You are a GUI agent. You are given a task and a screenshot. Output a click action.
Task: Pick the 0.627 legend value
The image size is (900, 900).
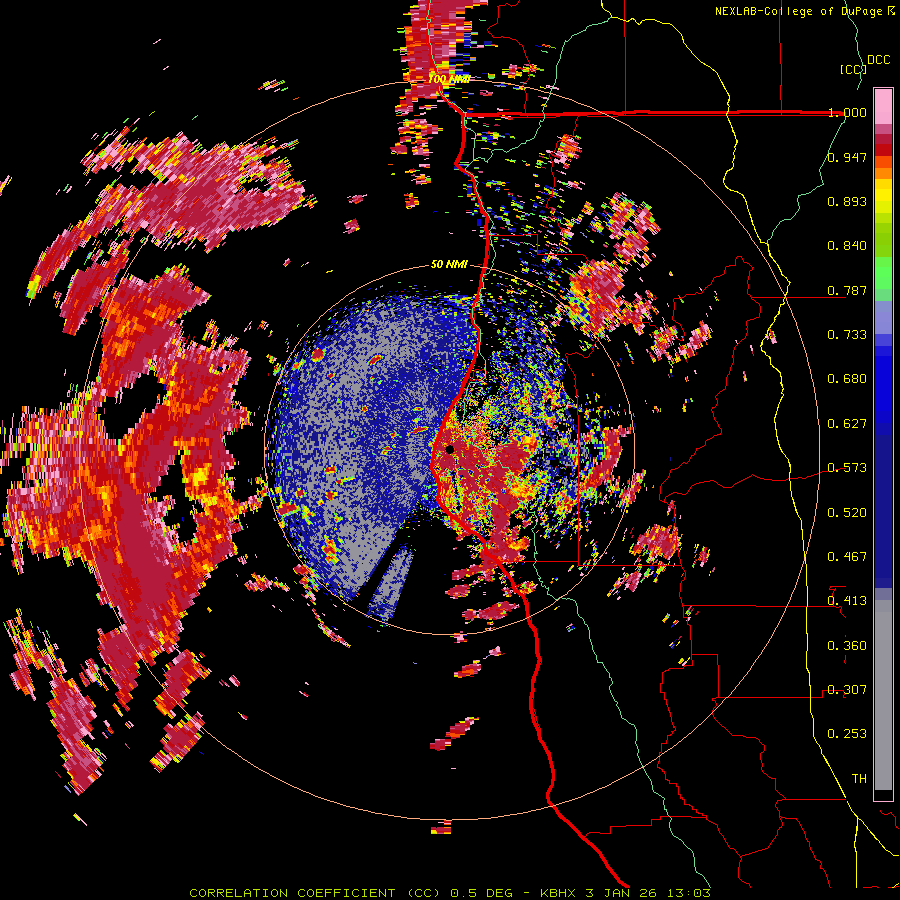coord(847,424)
